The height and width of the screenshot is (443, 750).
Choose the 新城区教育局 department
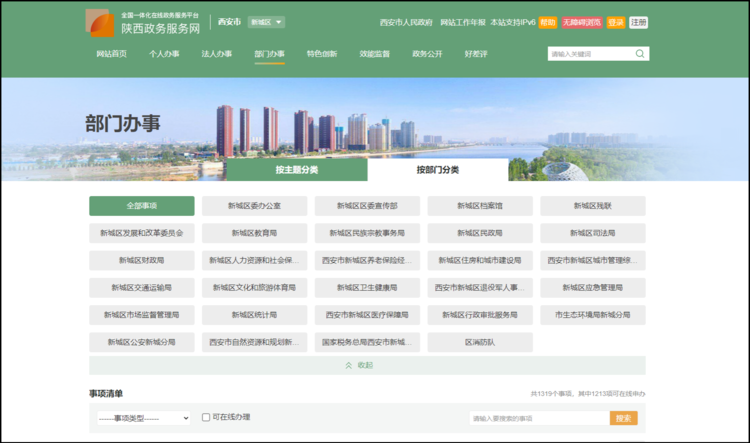point(254,233)
